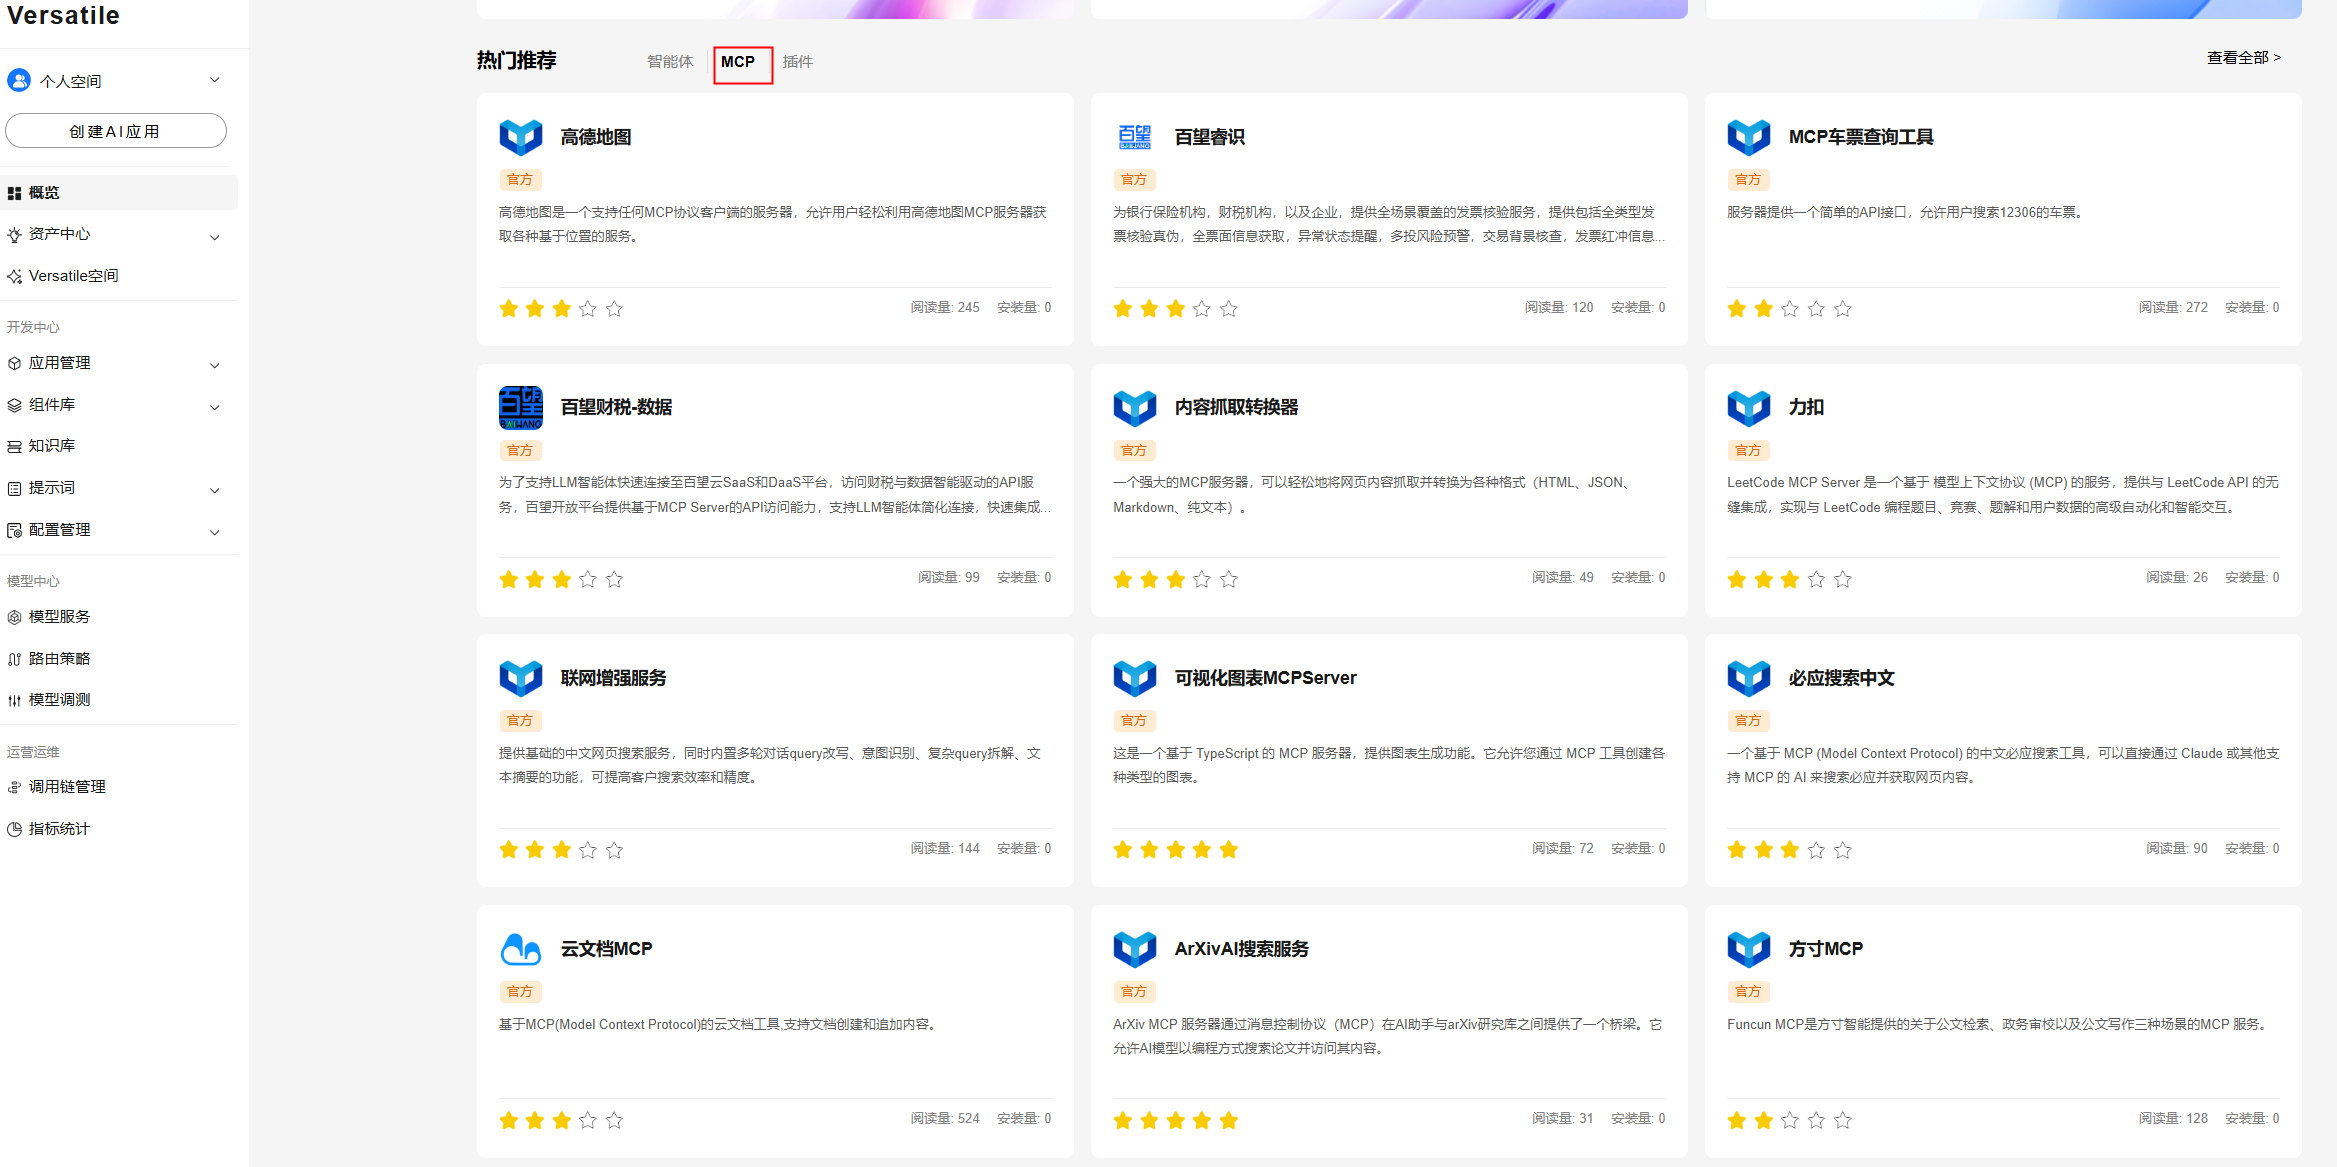Click the first star on 力扣 rating

(1736, 579)
